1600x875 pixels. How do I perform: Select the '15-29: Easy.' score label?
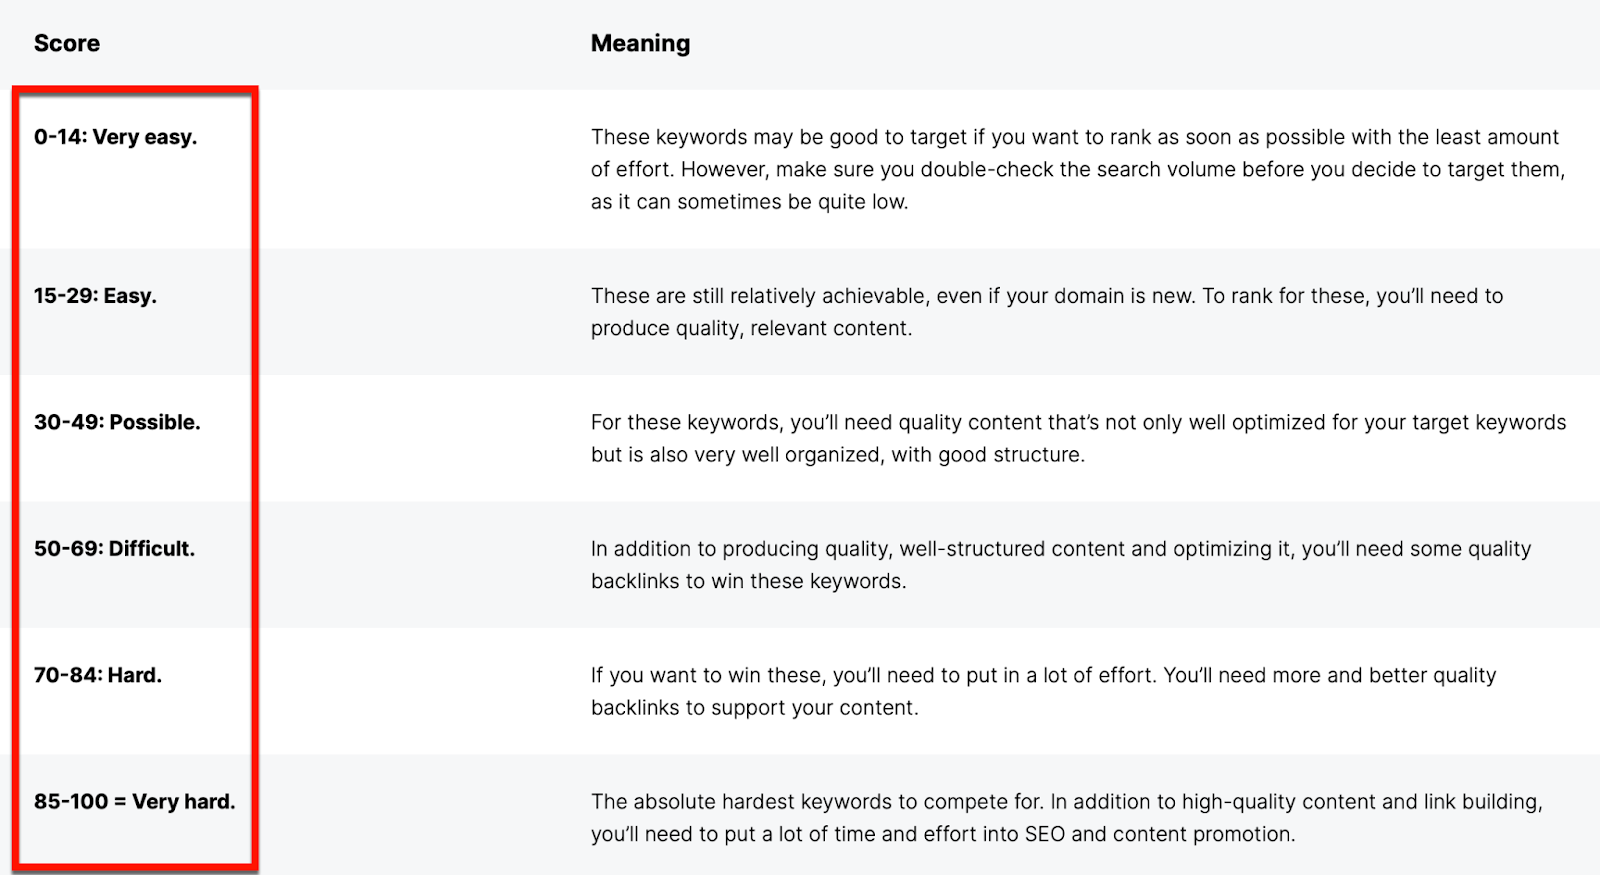95,296
